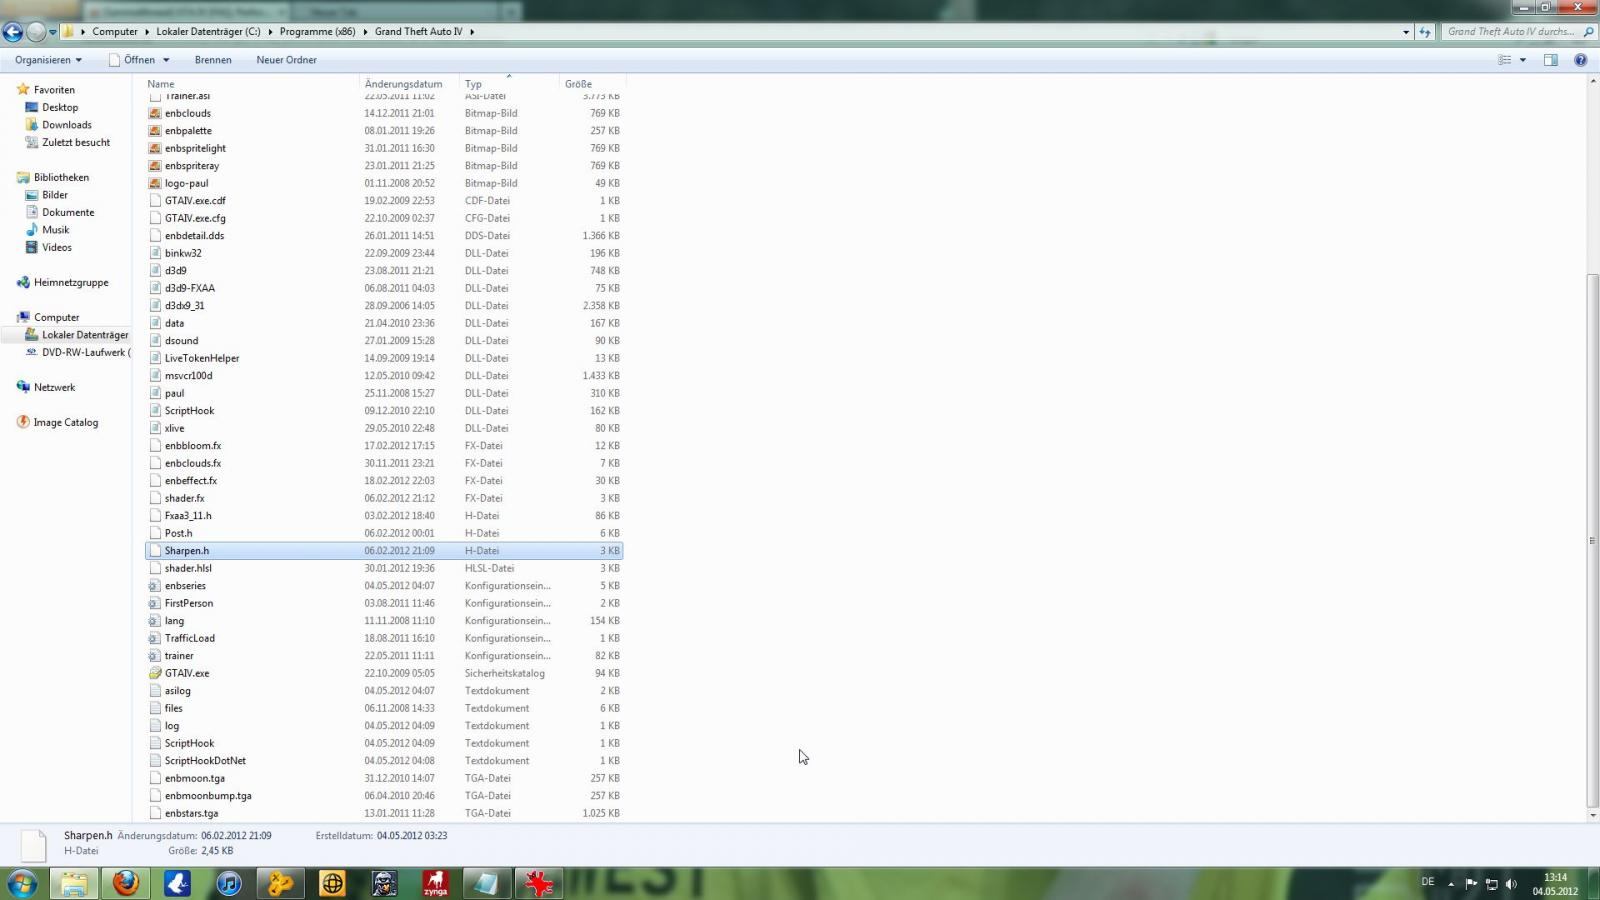The width and height of the screenshot is (1600, 900).
Task: Select the logo-paul bitmap file icon
Action: (x=155, y=183)
